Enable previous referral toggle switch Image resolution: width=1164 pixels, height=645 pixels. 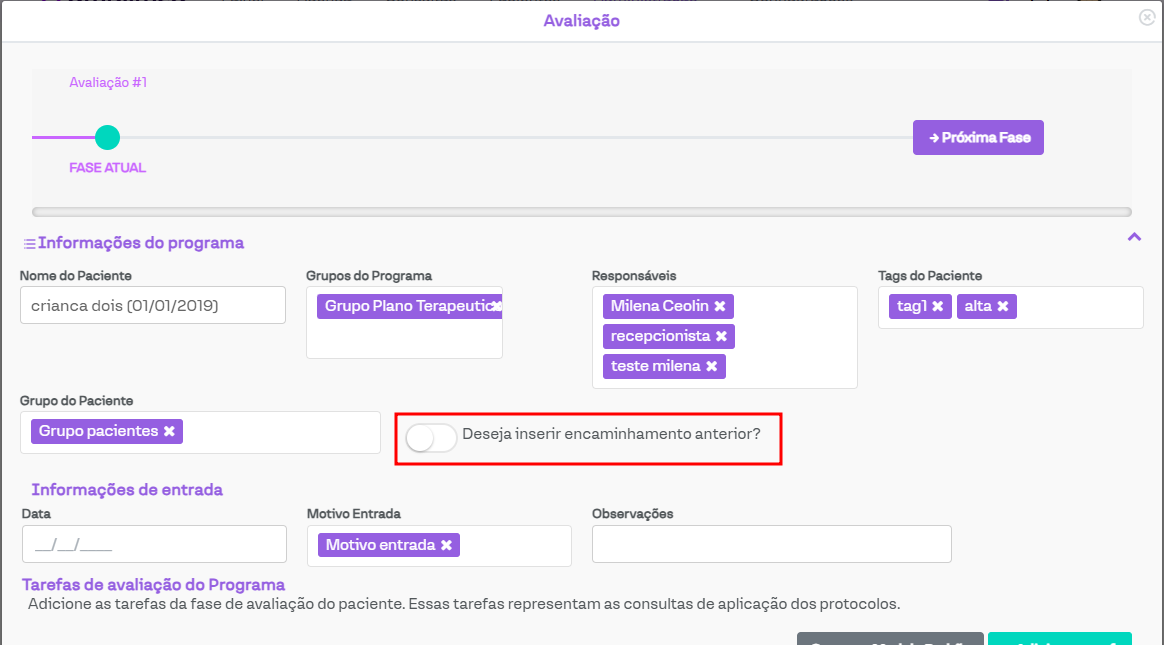(431, 437)
